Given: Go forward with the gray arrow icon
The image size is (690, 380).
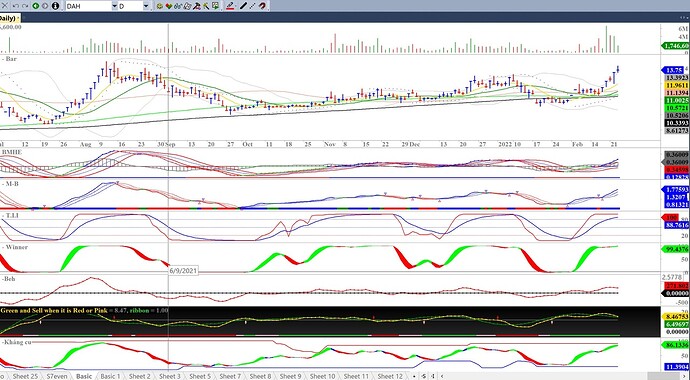Looking at the screenshot, I should [45, 6].
